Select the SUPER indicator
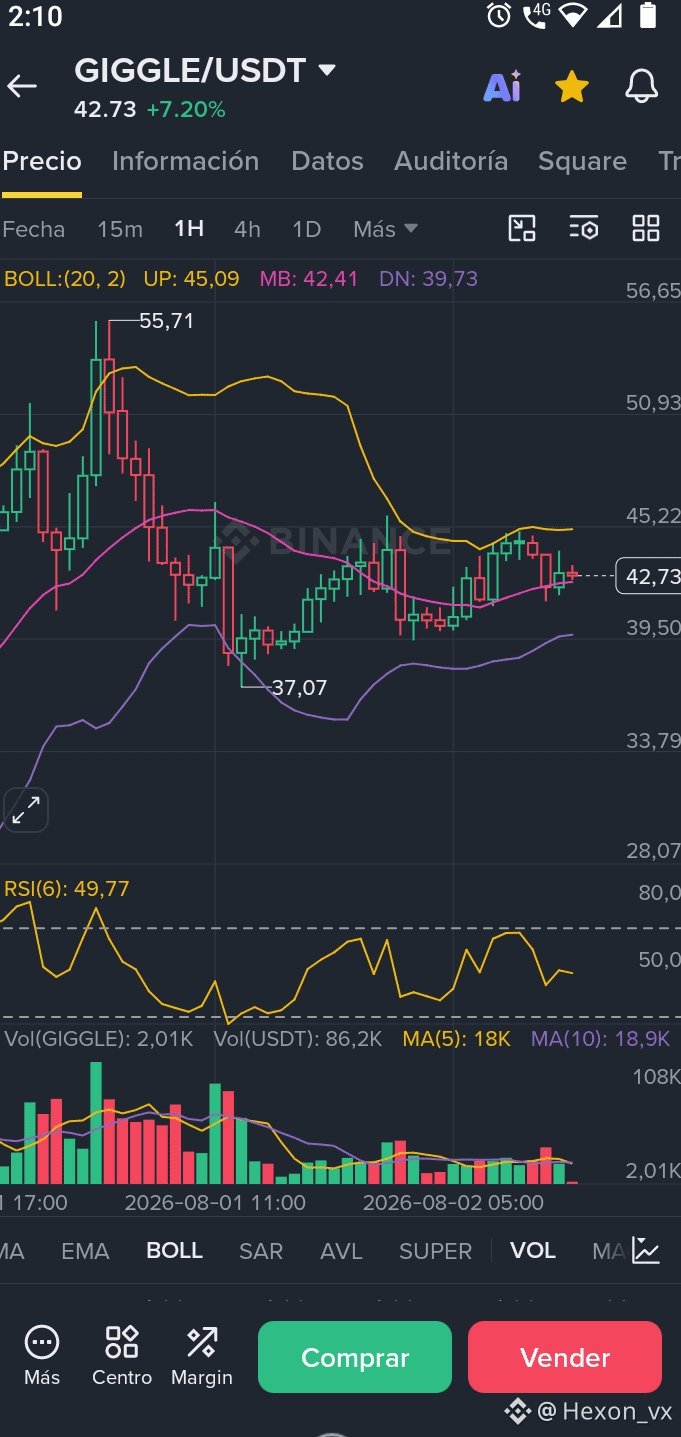 point(435,1251)
